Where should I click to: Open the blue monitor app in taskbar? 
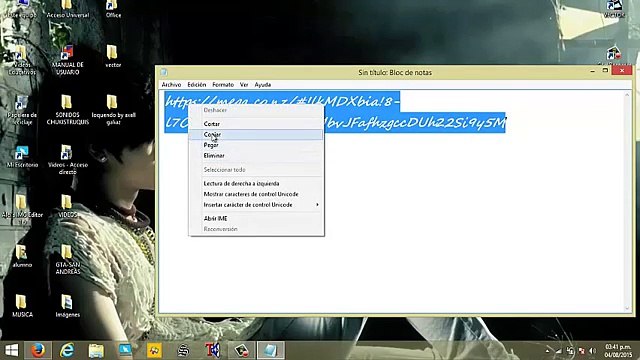pos(125,350)
